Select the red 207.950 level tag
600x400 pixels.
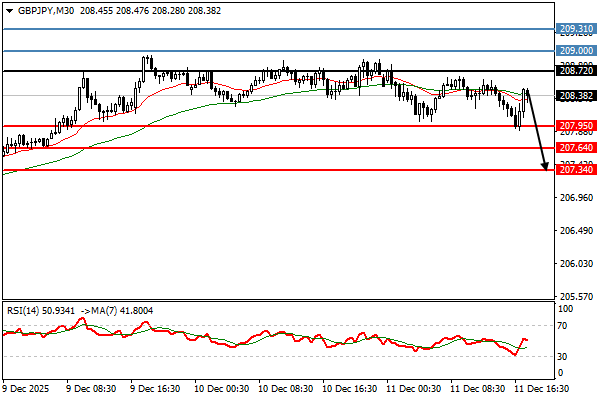pos(575,126)
